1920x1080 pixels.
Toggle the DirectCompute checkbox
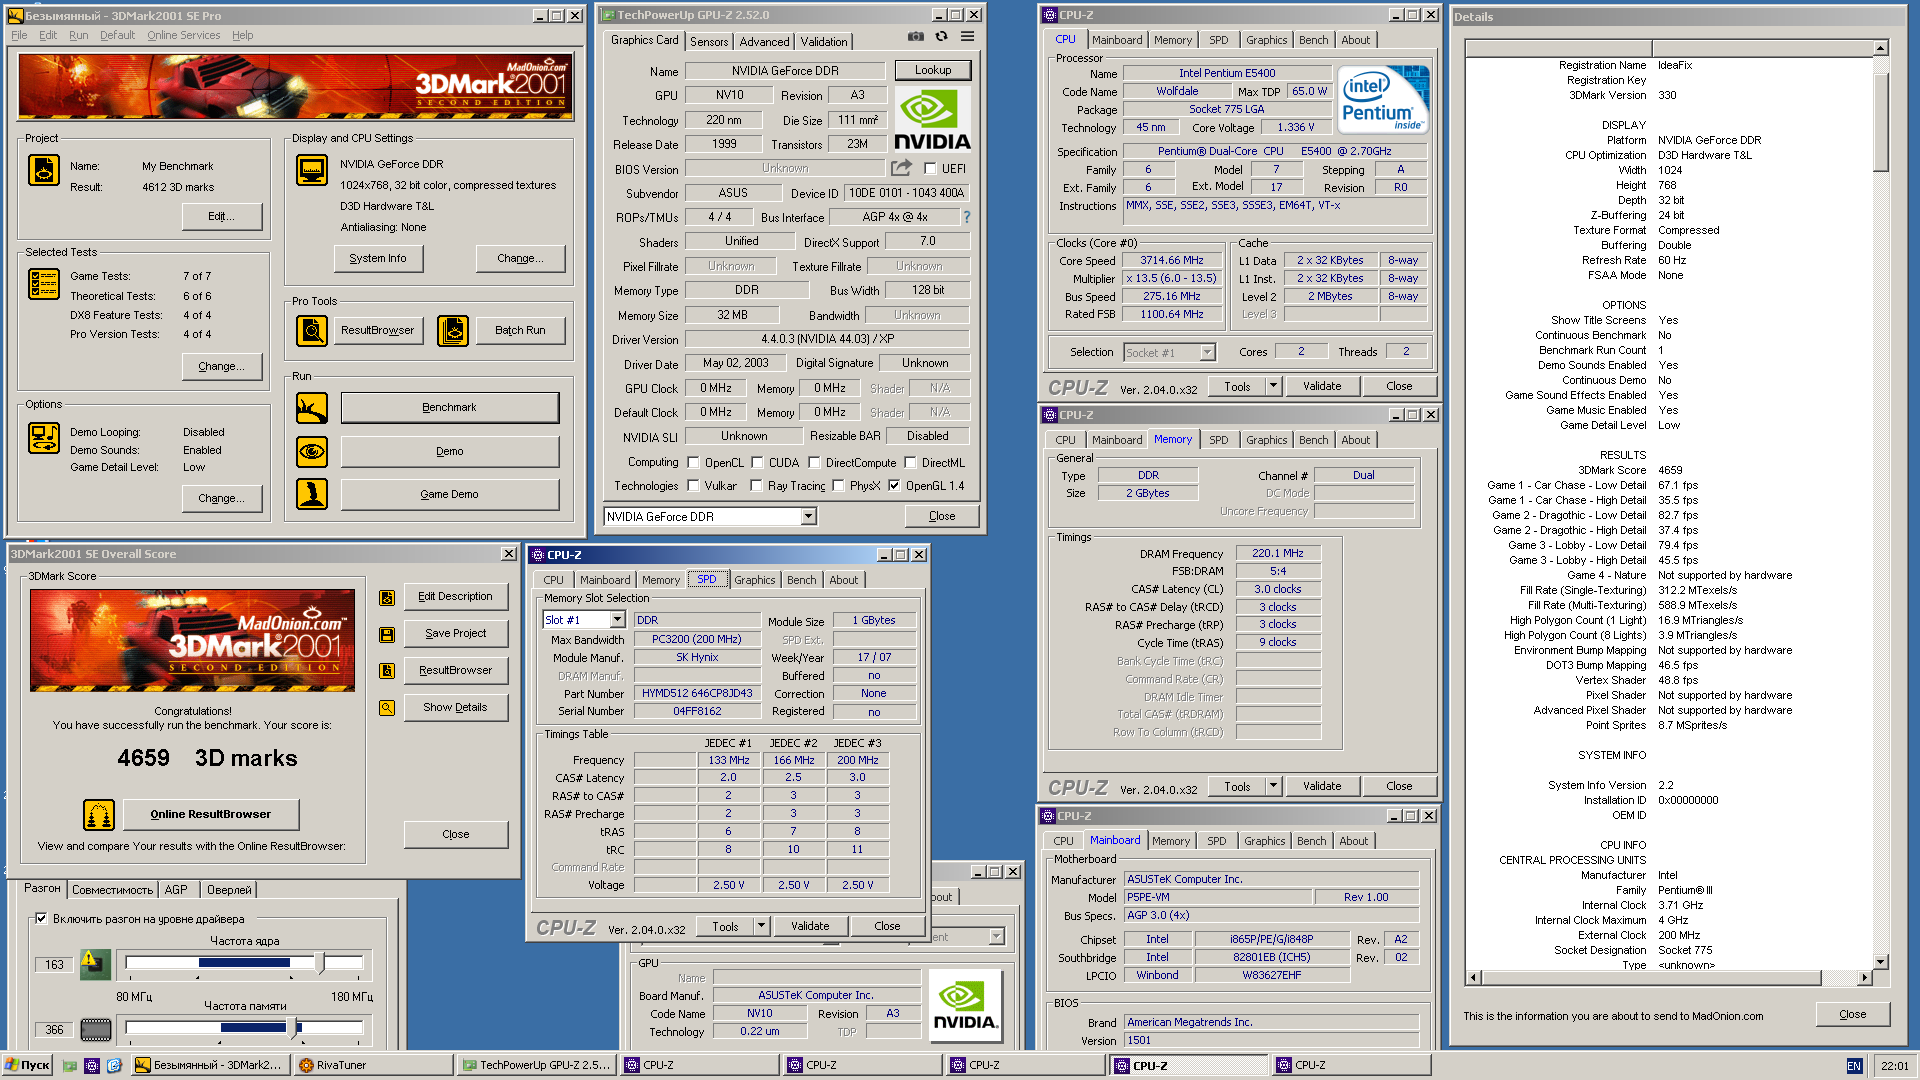(814, 463)
